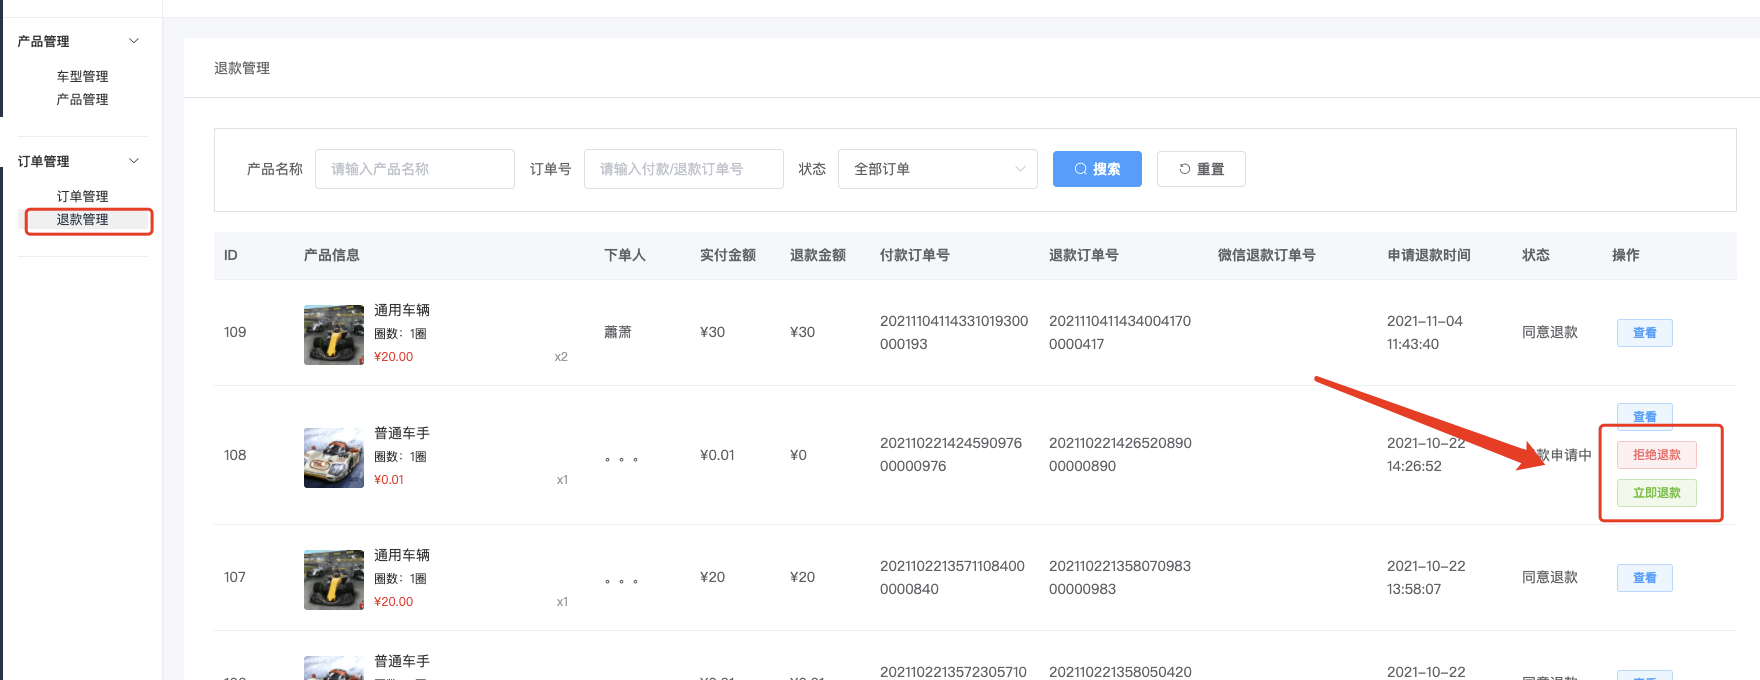Click the 状态 table column header
The width and height of the screenshot is (1760, 680).
[x=1536, y=255]
